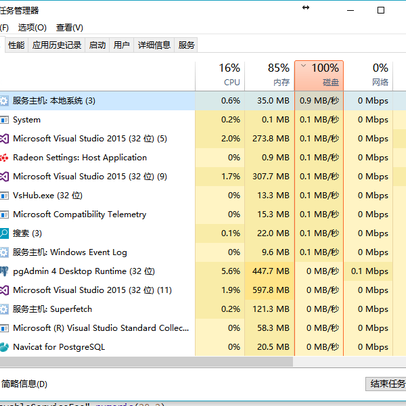Click the 35.0 MB memory cell

[x=270, y=101]
